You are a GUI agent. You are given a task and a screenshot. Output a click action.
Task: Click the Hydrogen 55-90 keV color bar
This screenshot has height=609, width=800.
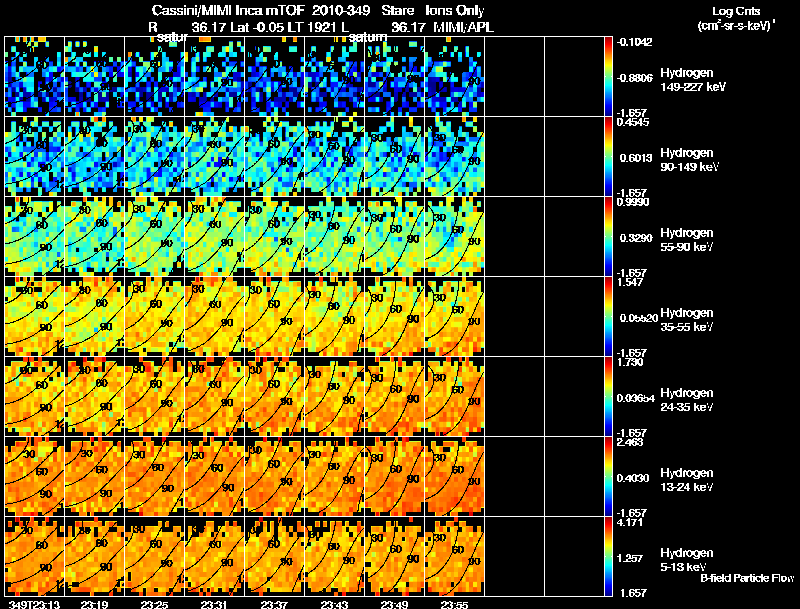click(x=608, y=237)
